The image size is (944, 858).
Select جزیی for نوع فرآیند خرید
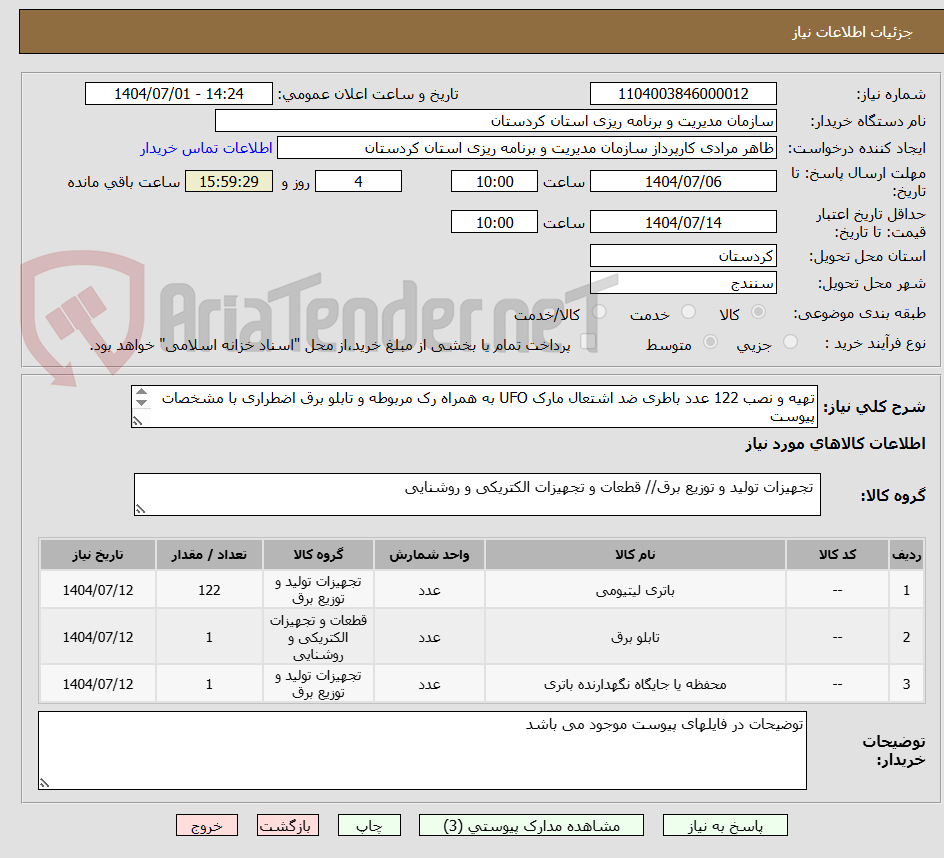point(790,340)
